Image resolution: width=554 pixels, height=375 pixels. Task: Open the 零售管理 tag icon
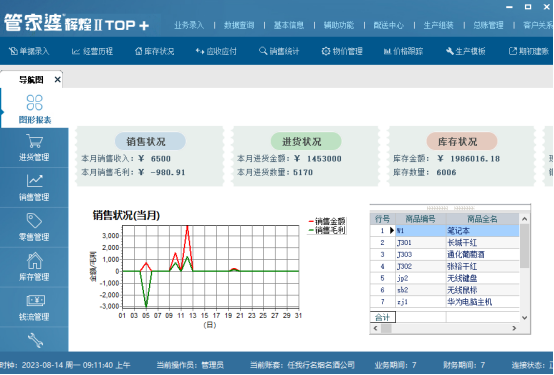pyautogui.click(x=34, y=221)
